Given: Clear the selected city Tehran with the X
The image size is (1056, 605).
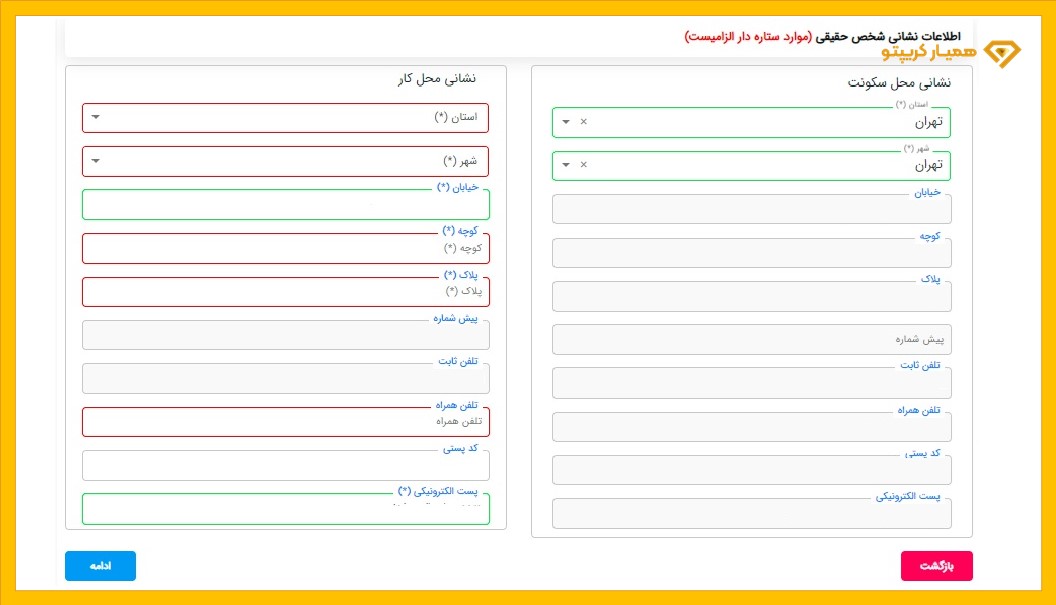Looking at the screenshot, I should click(583, 165).
